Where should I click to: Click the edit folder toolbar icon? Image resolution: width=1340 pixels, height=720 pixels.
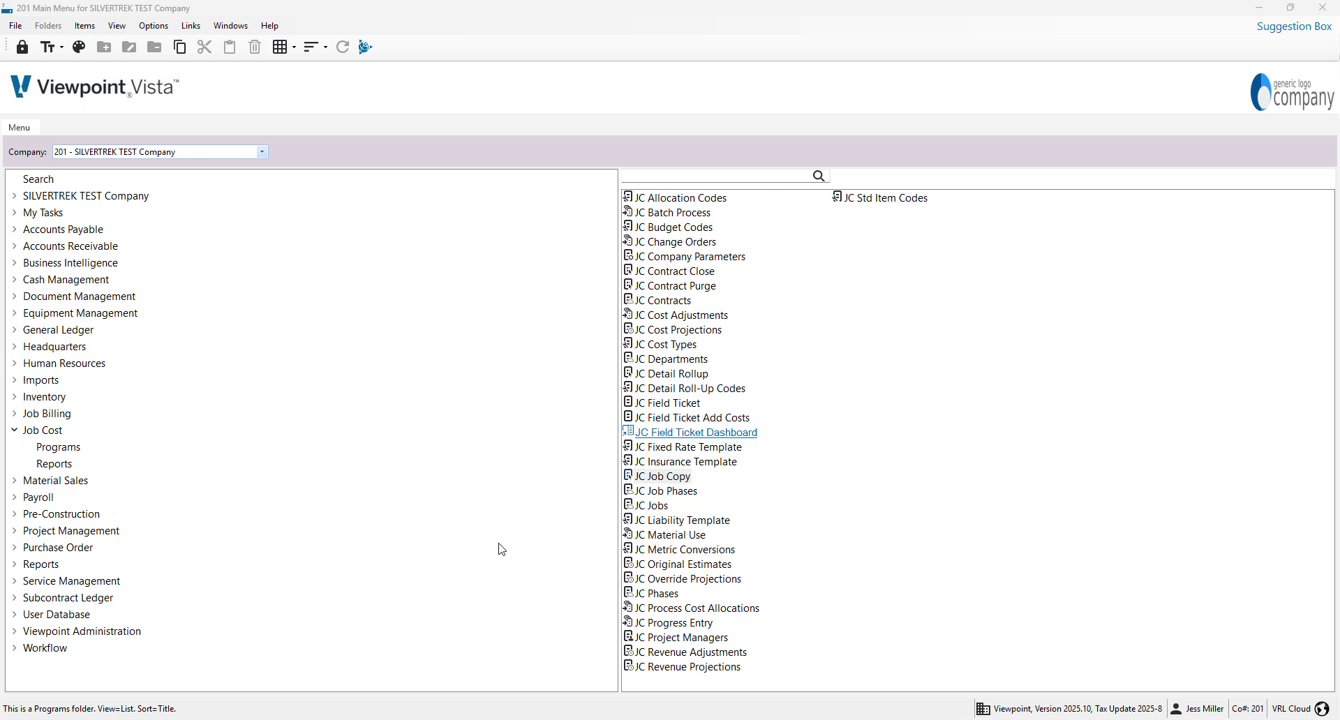pos(129,47)
